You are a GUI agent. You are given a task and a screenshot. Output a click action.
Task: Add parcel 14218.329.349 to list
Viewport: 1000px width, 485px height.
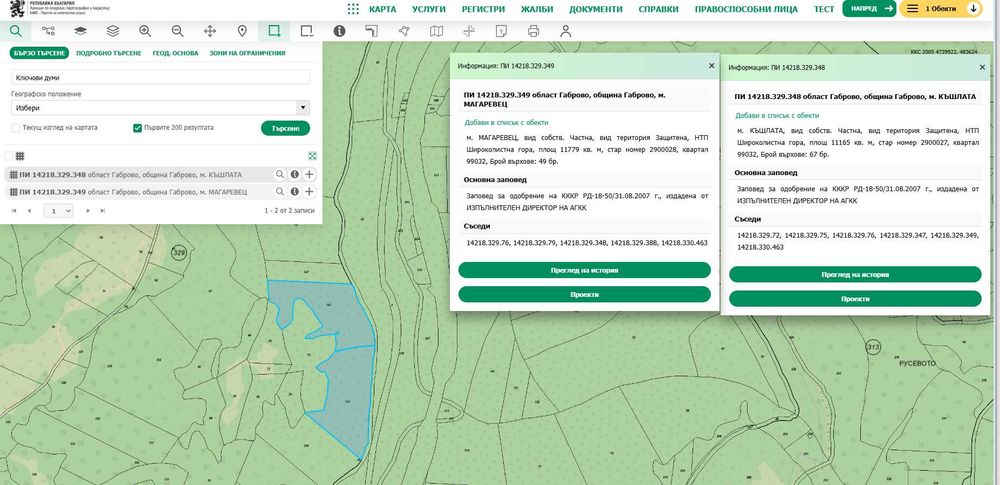pos(309,191)
